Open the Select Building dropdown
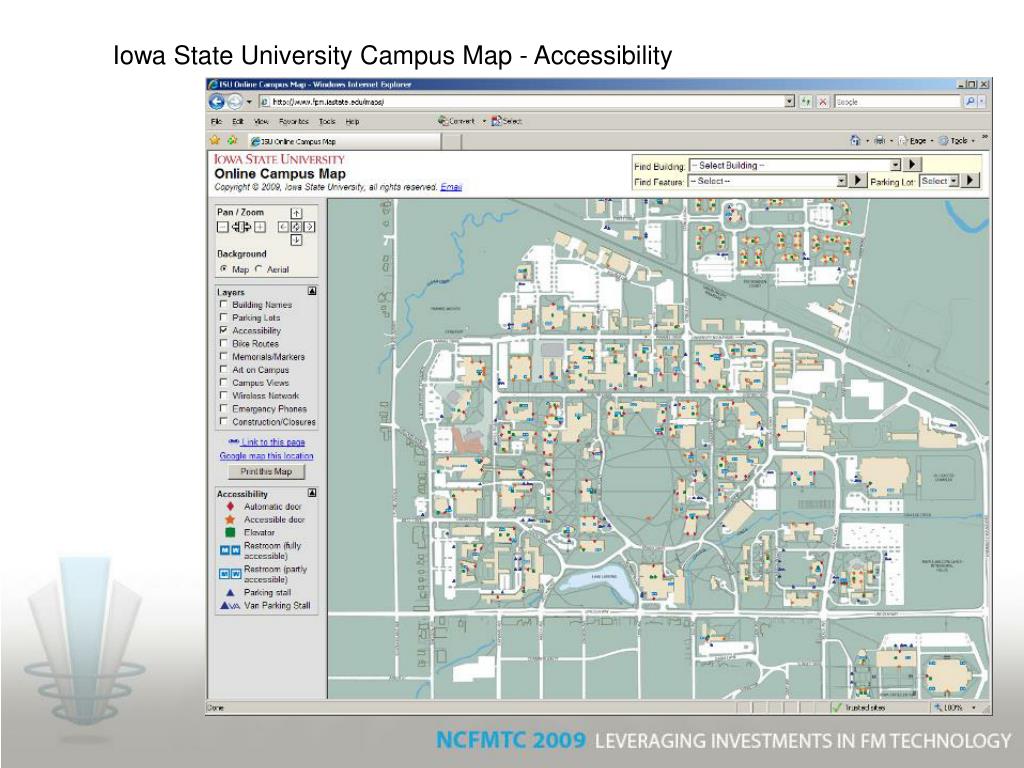This screenshot has height=768, width=1024. coord(795,165)
